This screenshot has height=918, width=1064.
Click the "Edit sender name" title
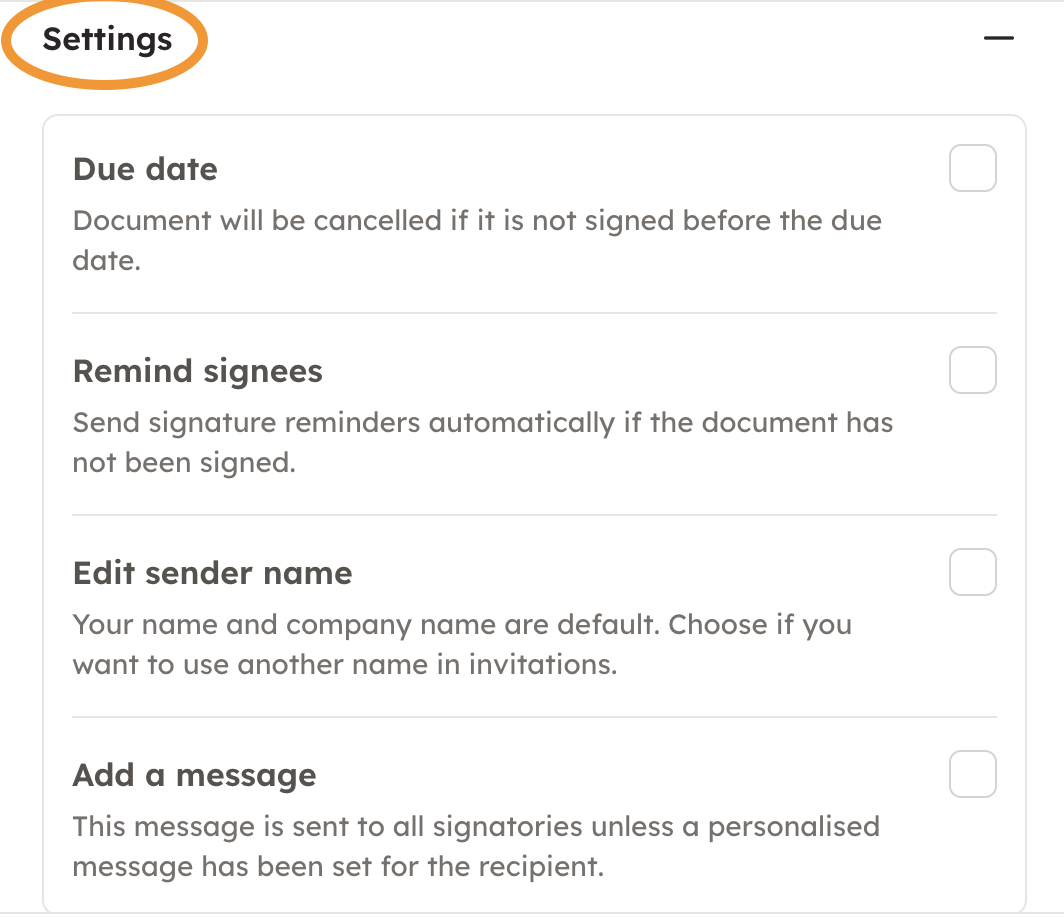(x=212, y=573)
